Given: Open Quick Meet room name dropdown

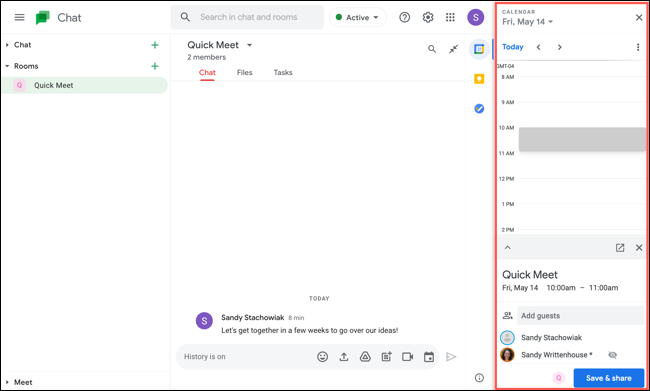Looking at the screenshot, I should click(250, 45).
